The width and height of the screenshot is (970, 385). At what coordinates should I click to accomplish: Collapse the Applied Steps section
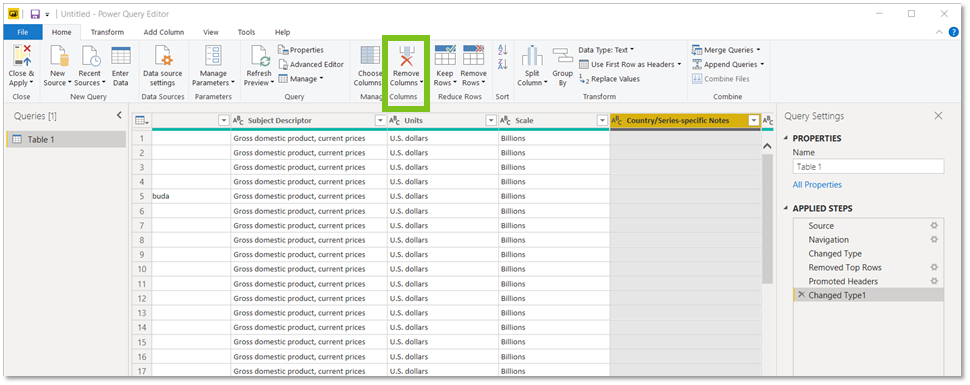(x=786, y=209)
